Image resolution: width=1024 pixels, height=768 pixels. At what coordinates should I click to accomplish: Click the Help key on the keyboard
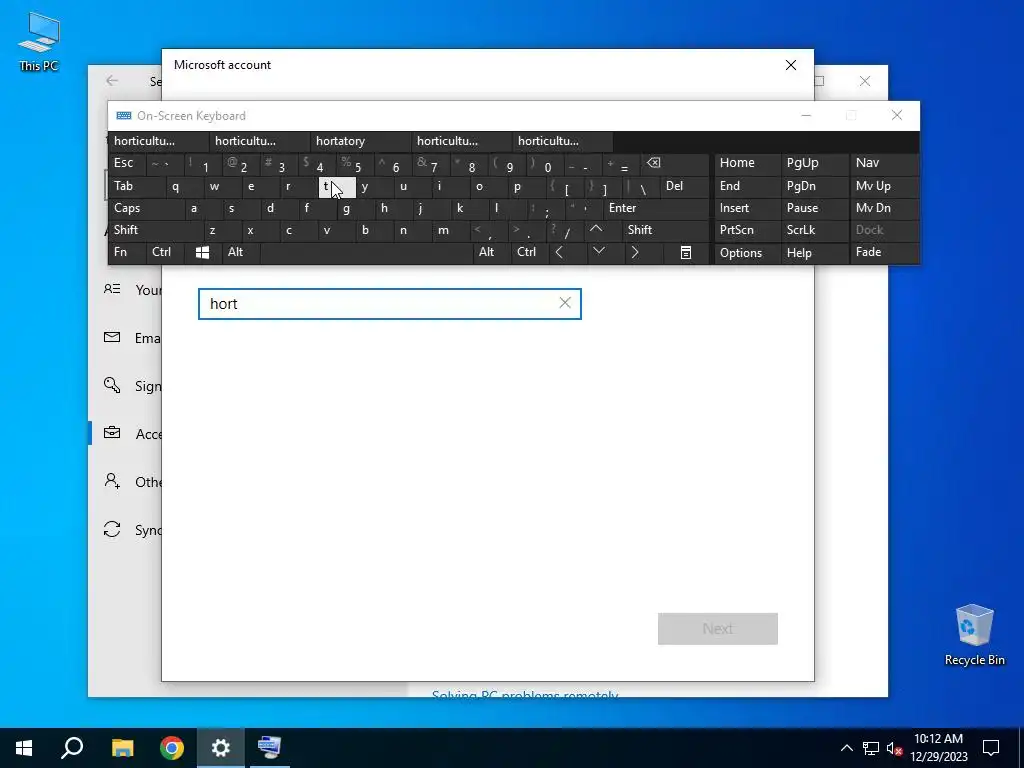pos(814,253)
